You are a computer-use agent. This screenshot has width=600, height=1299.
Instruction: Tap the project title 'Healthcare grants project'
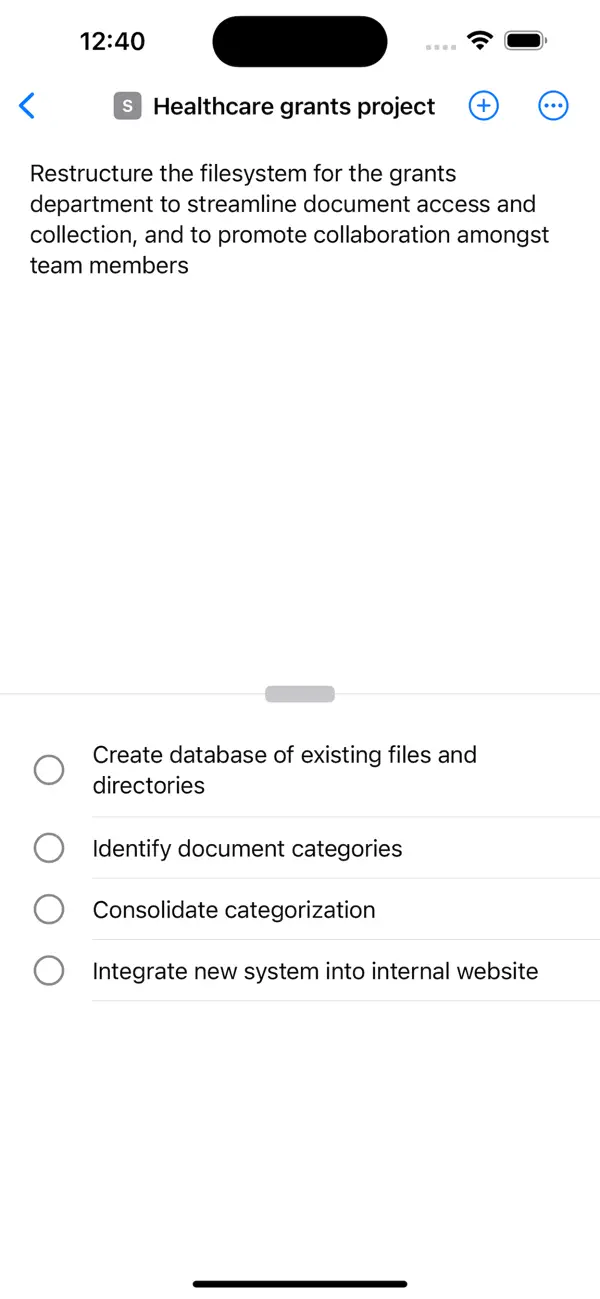[x=293, y=106]
